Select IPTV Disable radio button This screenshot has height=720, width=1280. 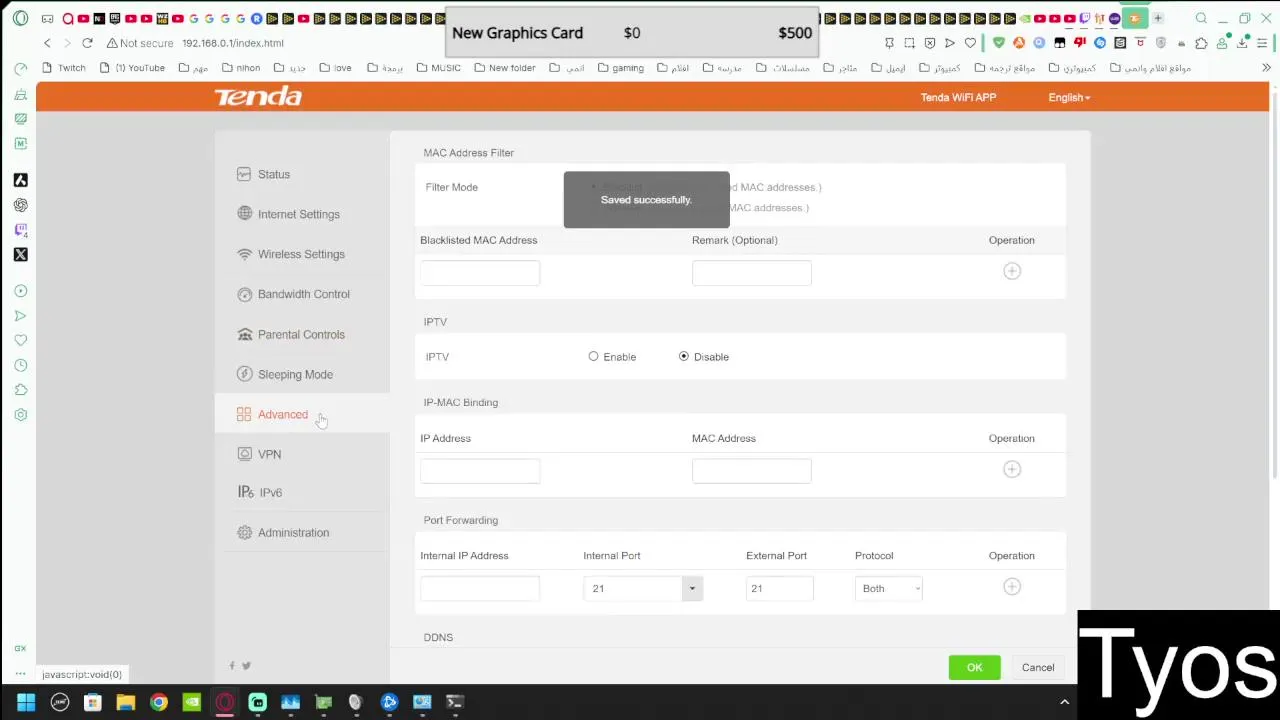tap(684, 356)
